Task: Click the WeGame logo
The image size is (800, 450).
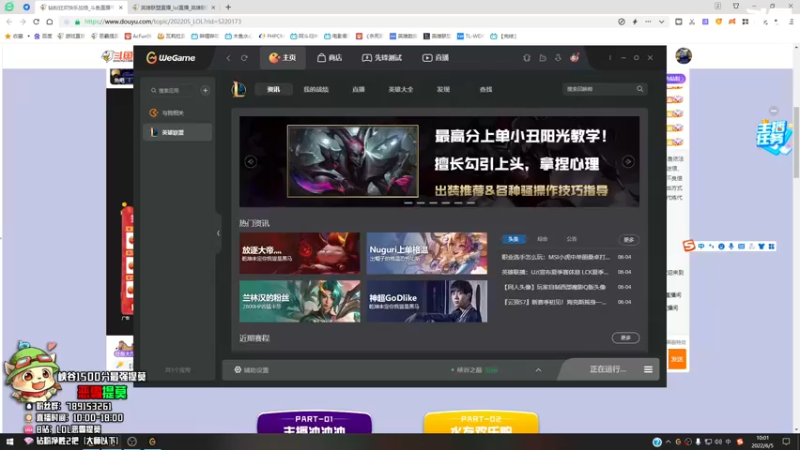Action: click(171, 58)
